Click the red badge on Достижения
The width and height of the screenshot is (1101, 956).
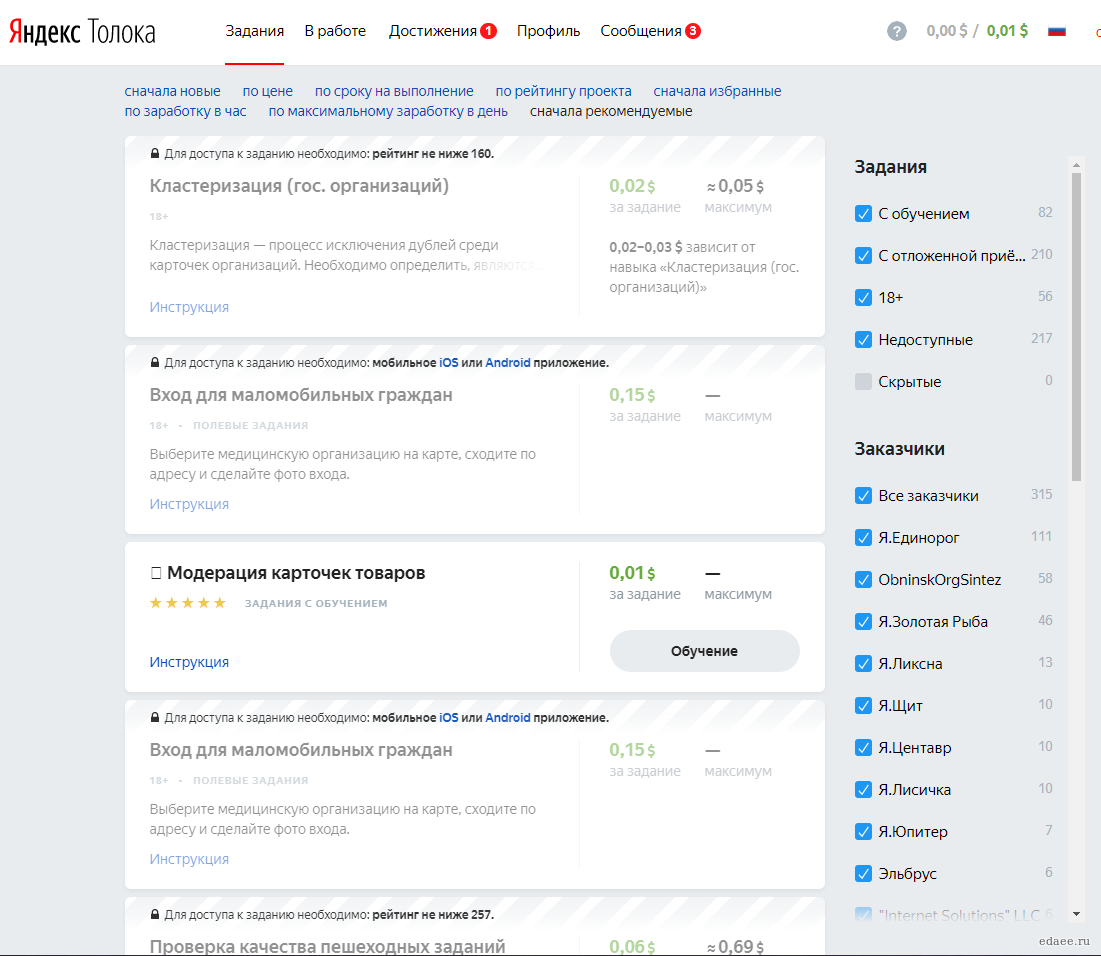pyautogui.click(x=488, y=31)
